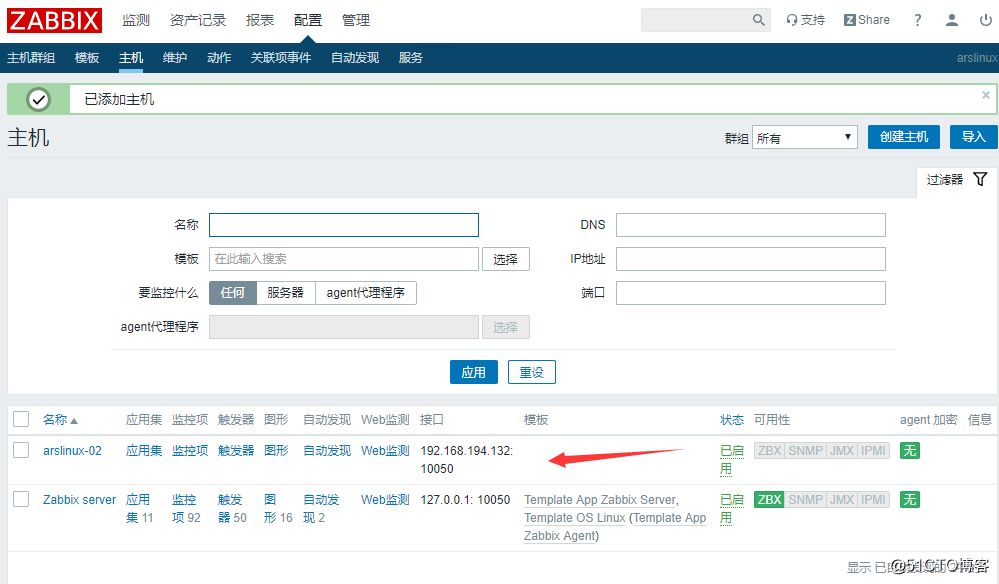Click the power logout icon
999x584 pixels.
986,20
